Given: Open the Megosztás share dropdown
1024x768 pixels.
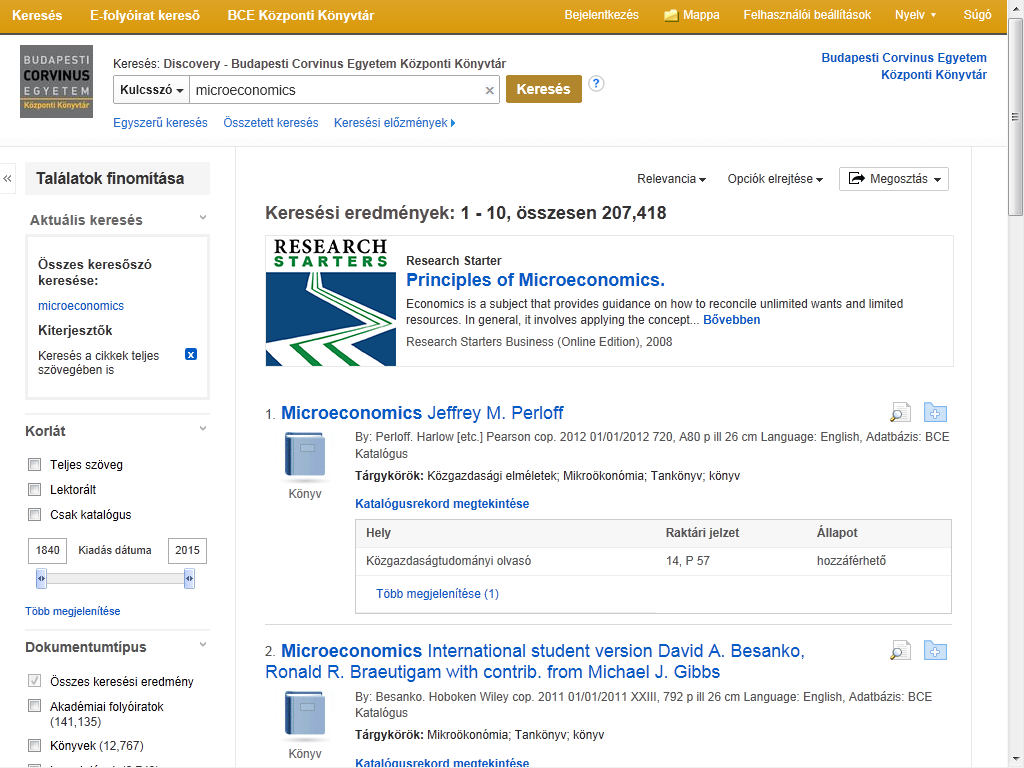Looking at the screenshot, I should coord(894,179).
